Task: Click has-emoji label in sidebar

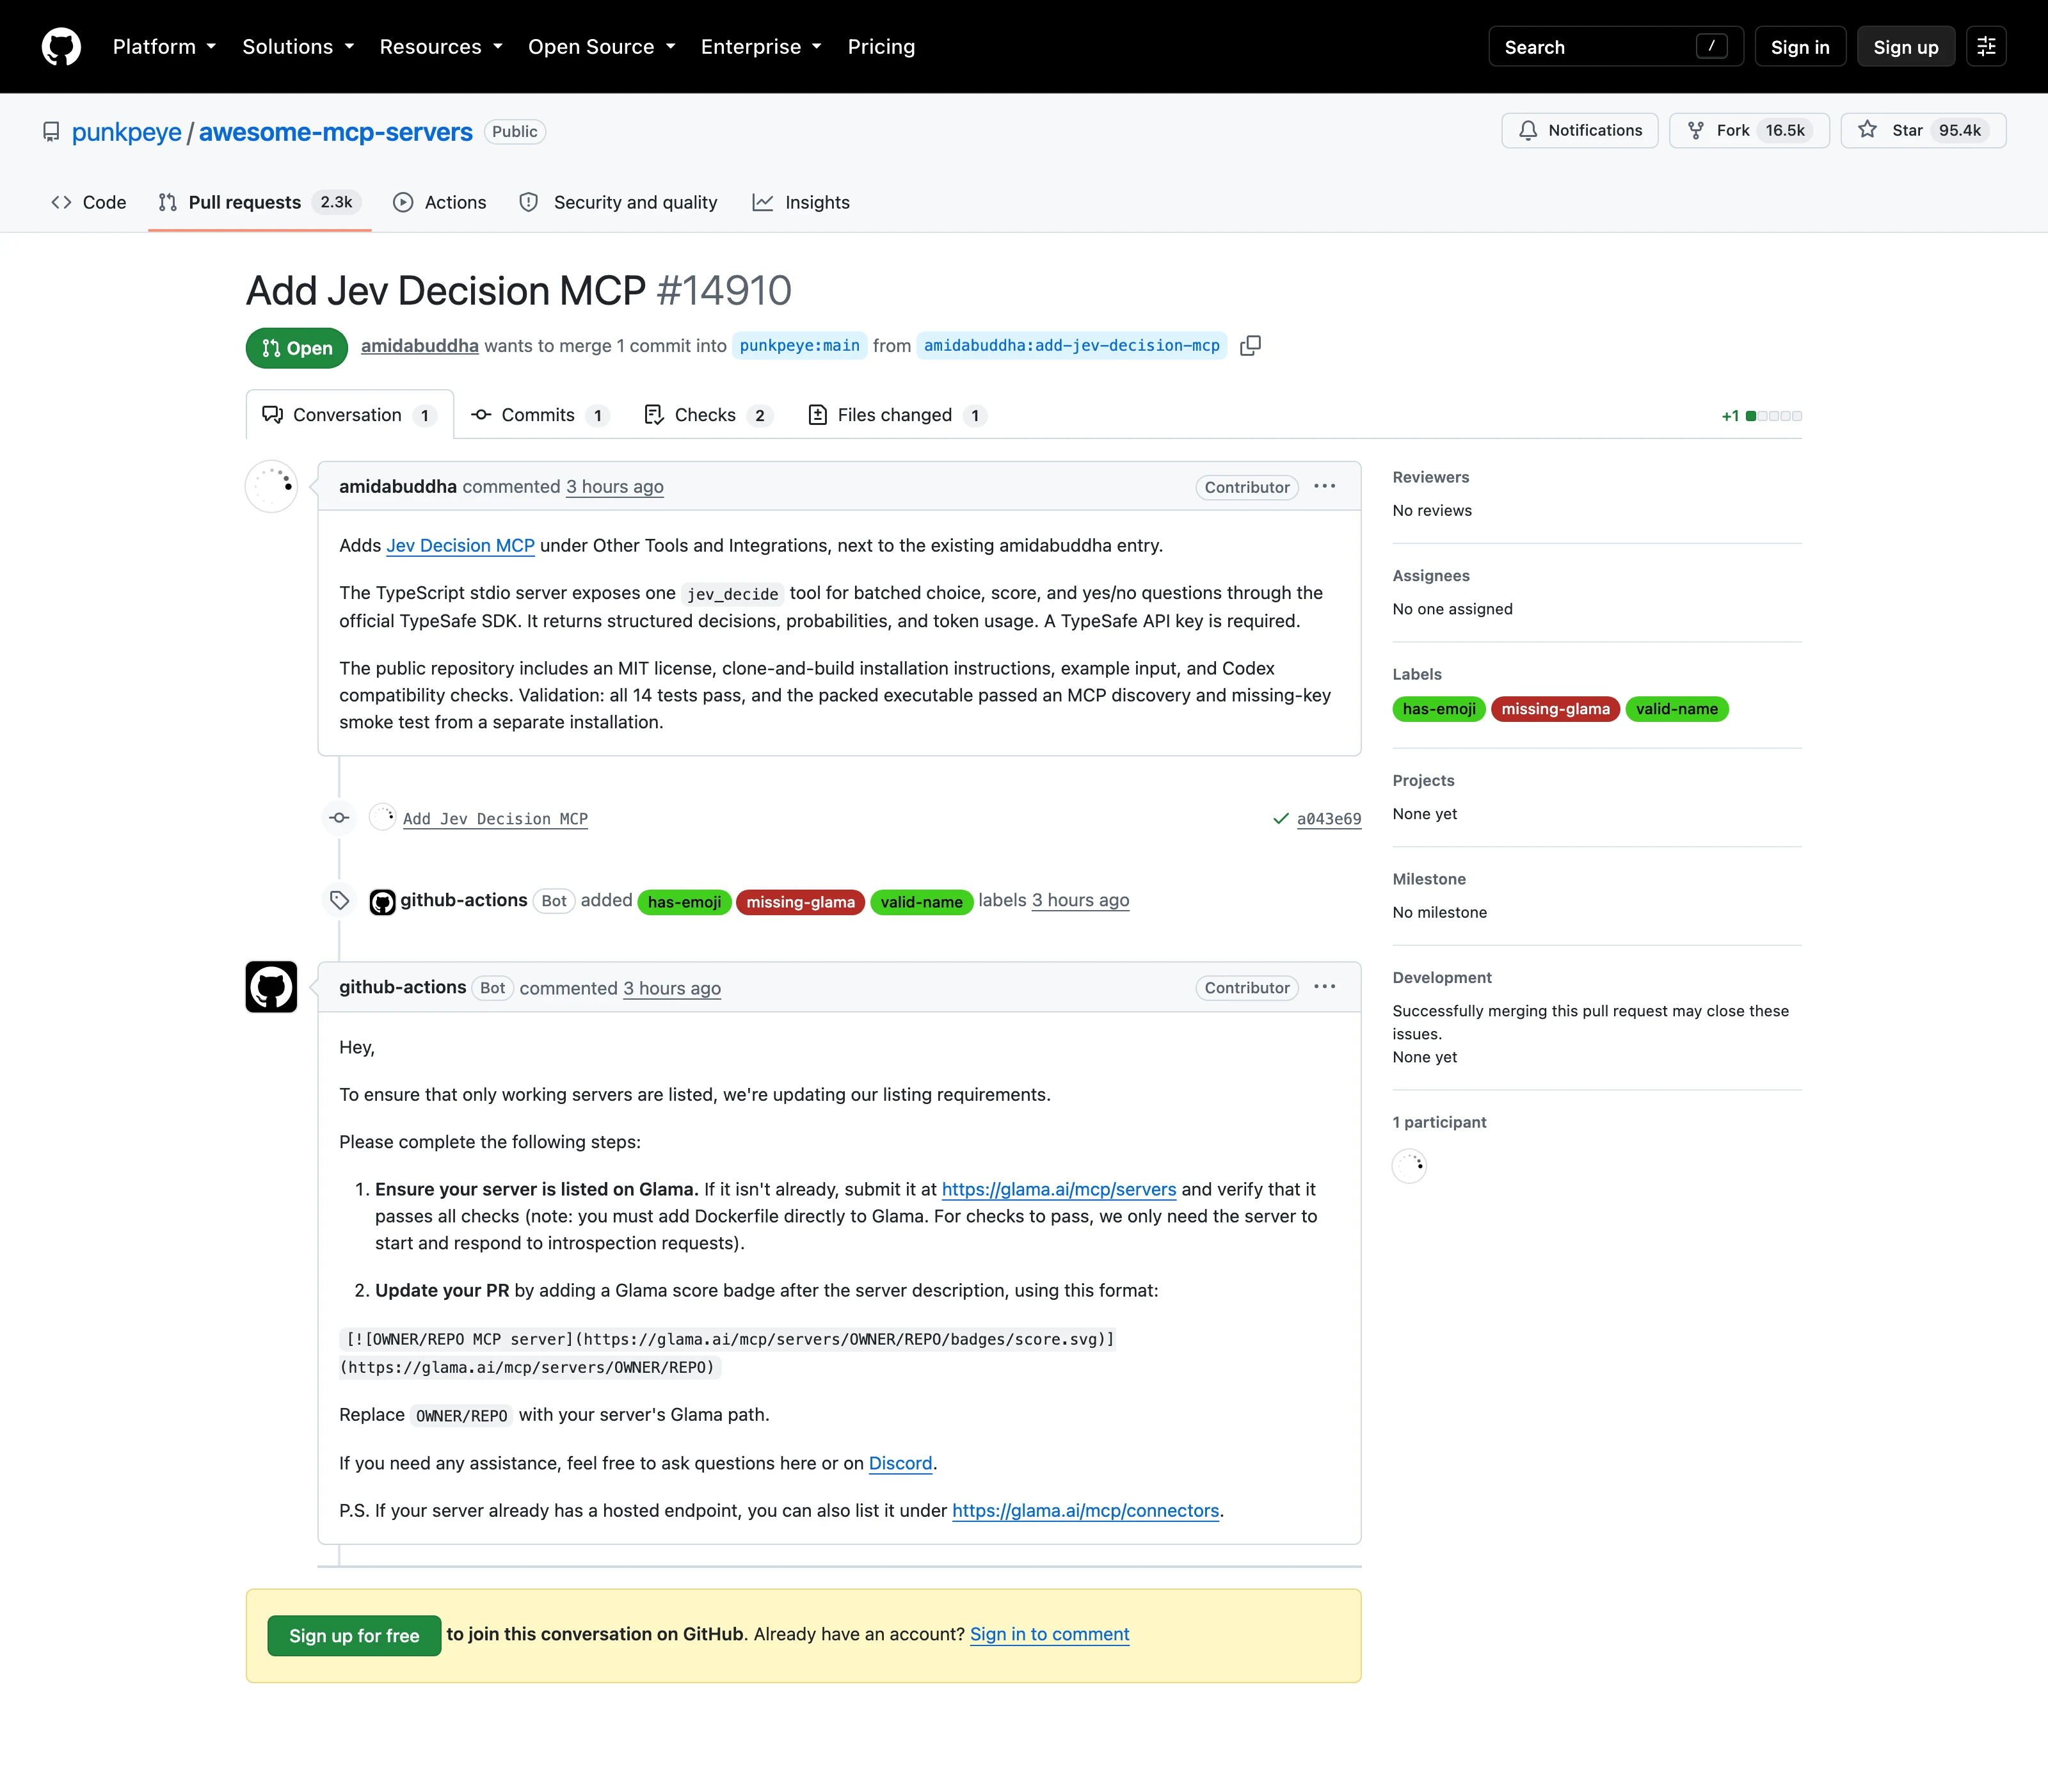Action: tap(1439, 709)
